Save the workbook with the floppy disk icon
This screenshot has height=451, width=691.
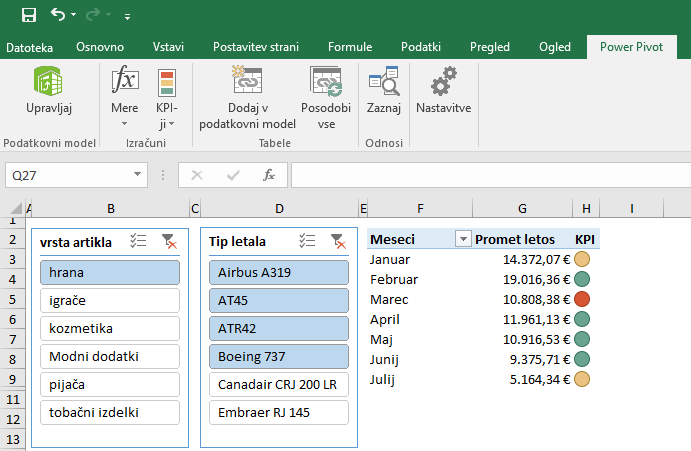coord(29,15)
